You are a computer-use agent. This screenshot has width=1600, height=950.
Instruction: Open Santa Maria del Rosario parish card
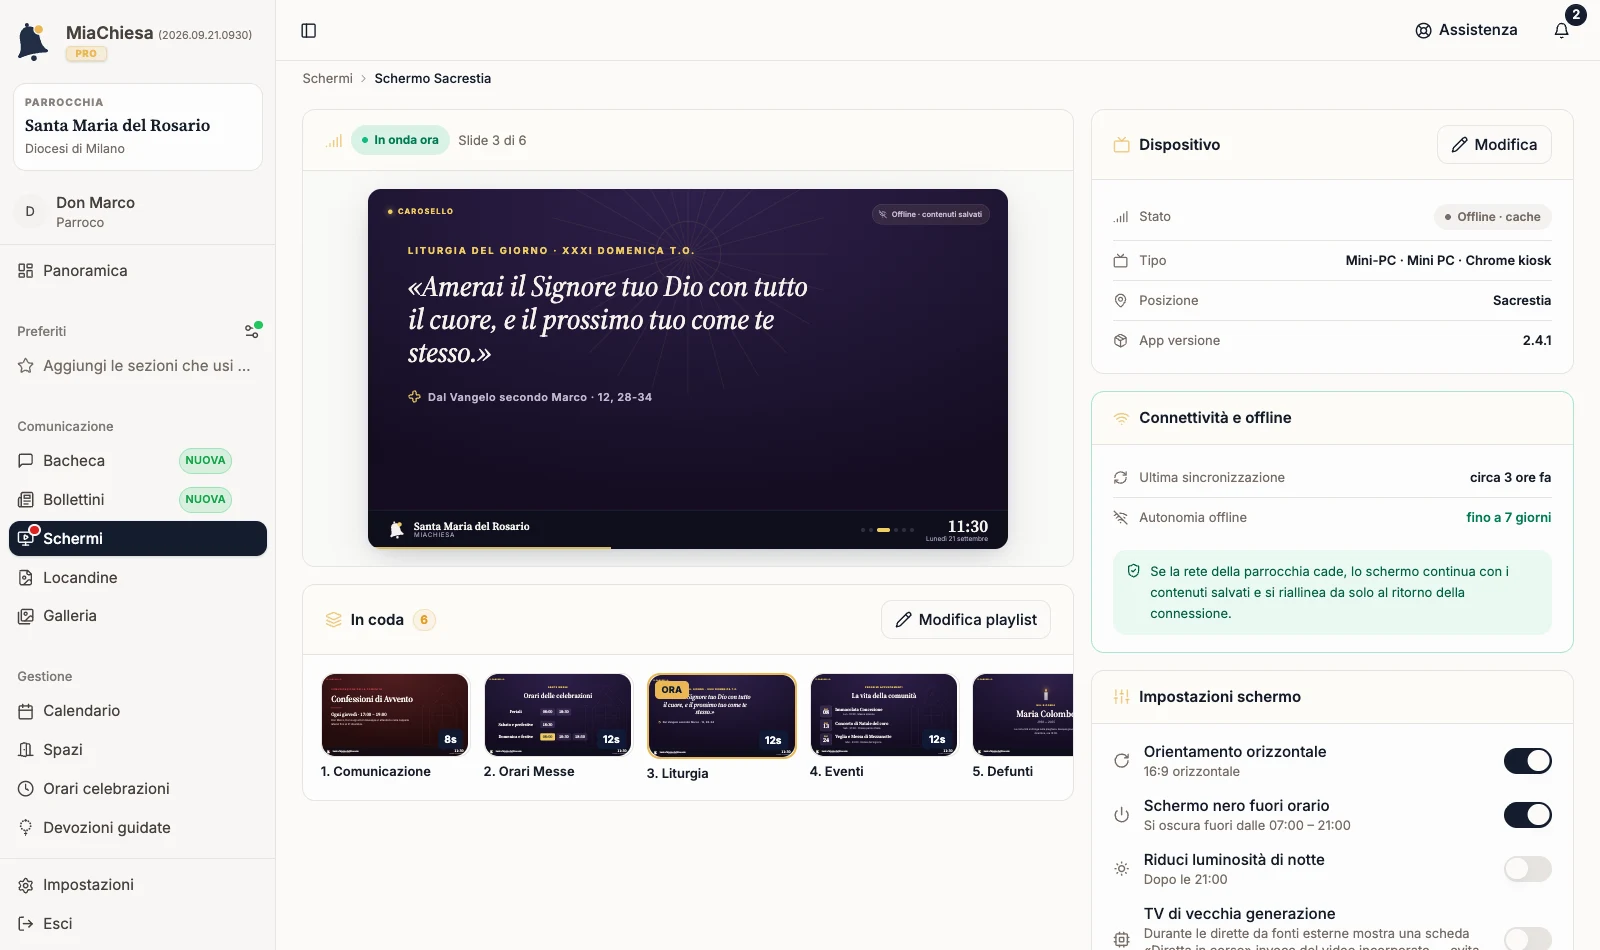138,127
